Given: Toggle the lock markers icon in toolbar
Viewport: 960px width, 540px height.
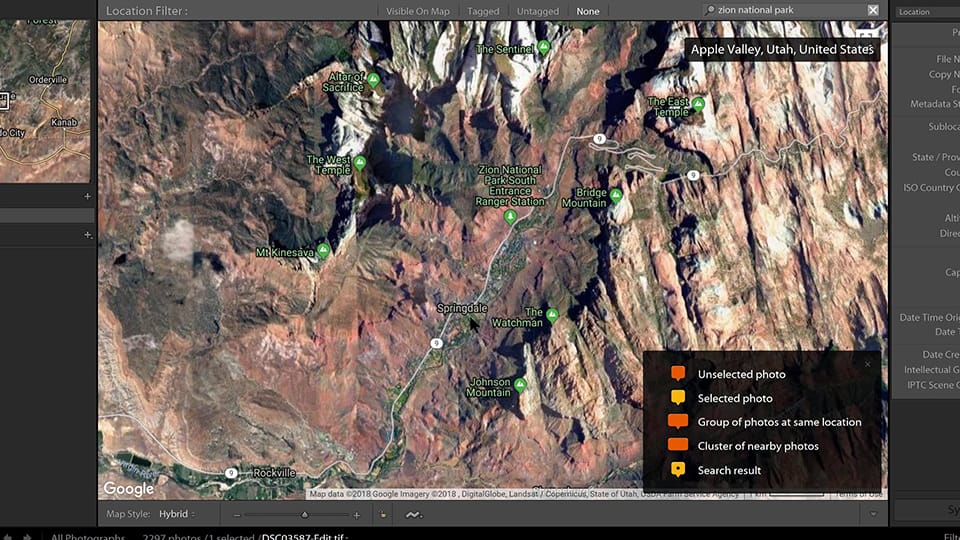Looking at the screenshot, I should [x=383, y=515].
